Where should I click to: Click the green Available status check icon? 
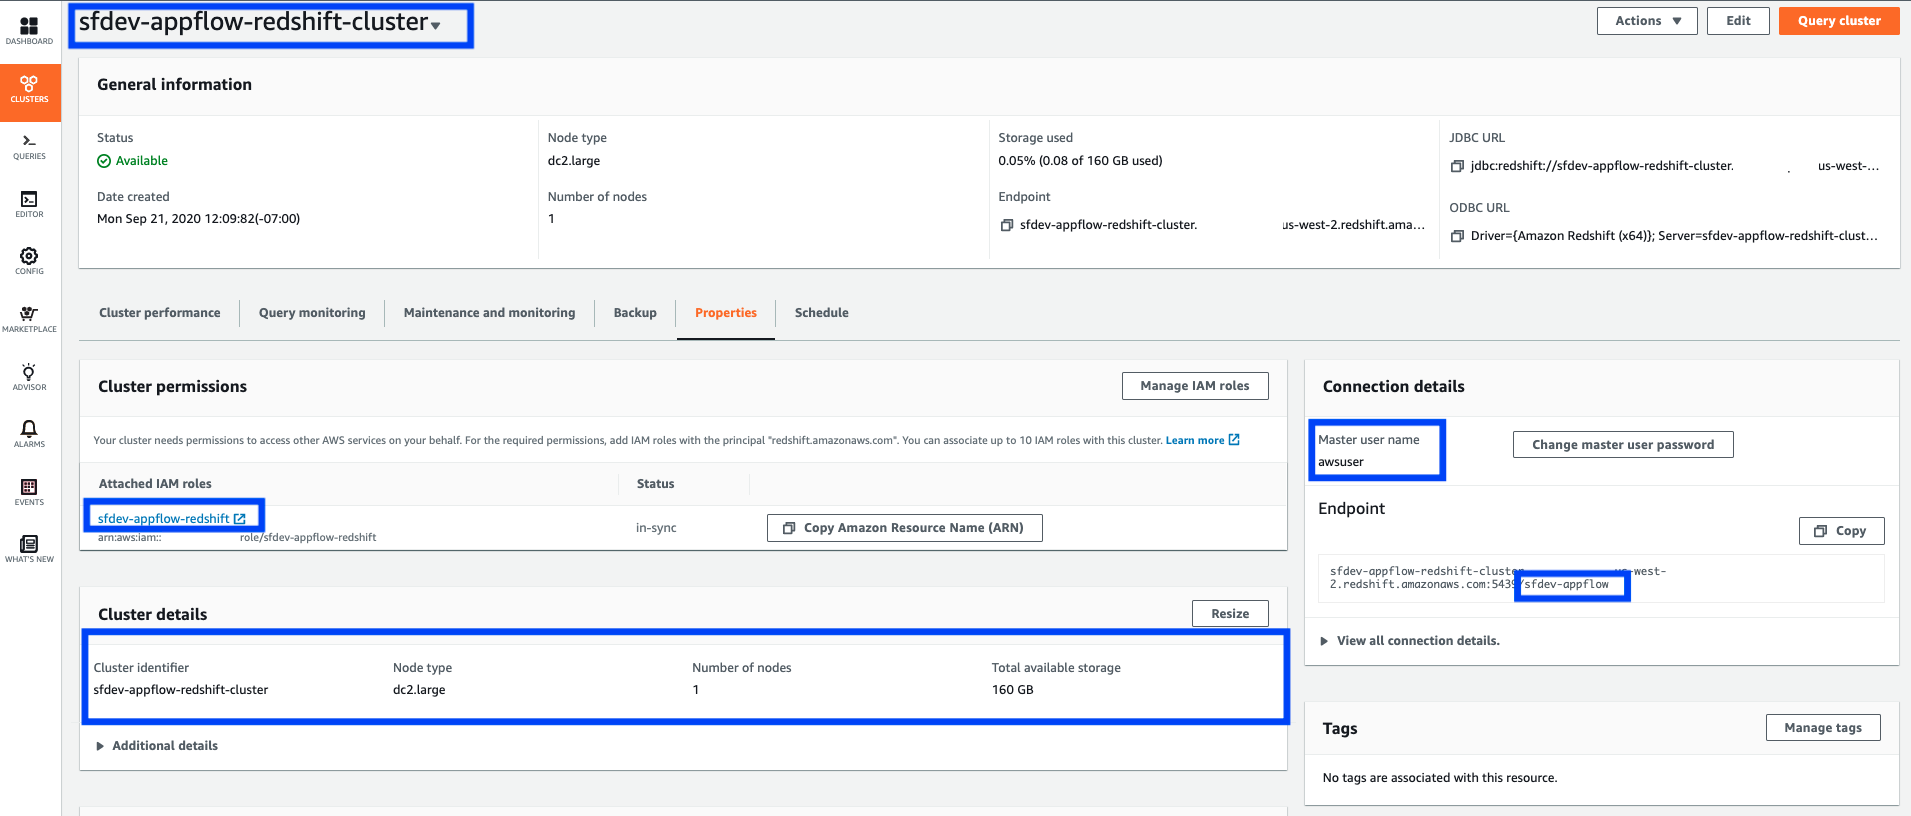click(x=104, y=161)
